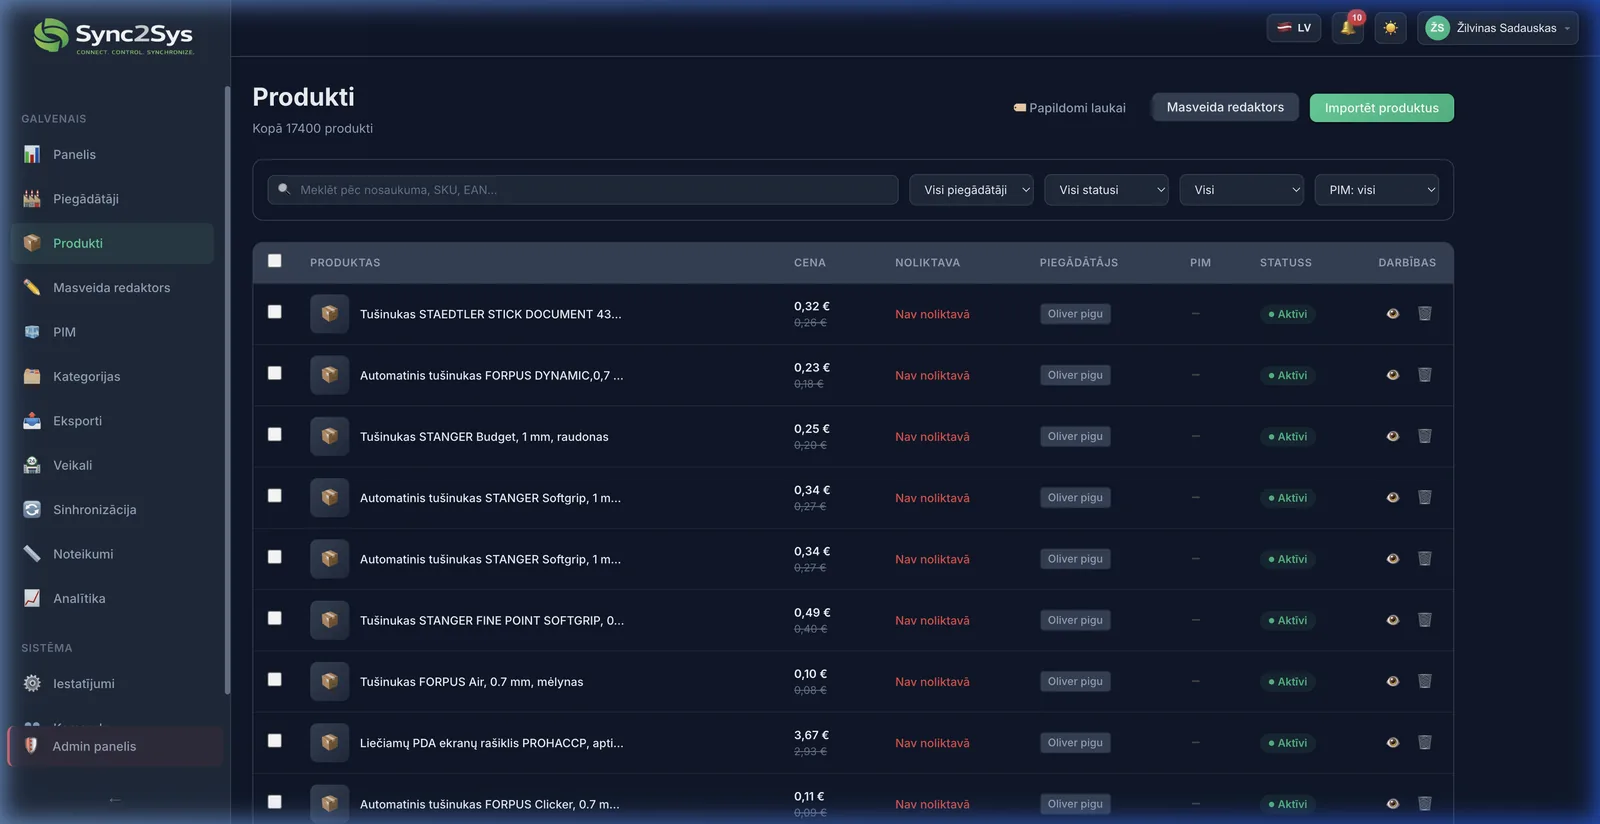Viewport: 1600px width, 824px height.
Task: Check the STANGER Budget row checkbox
Action: (275, 434)
